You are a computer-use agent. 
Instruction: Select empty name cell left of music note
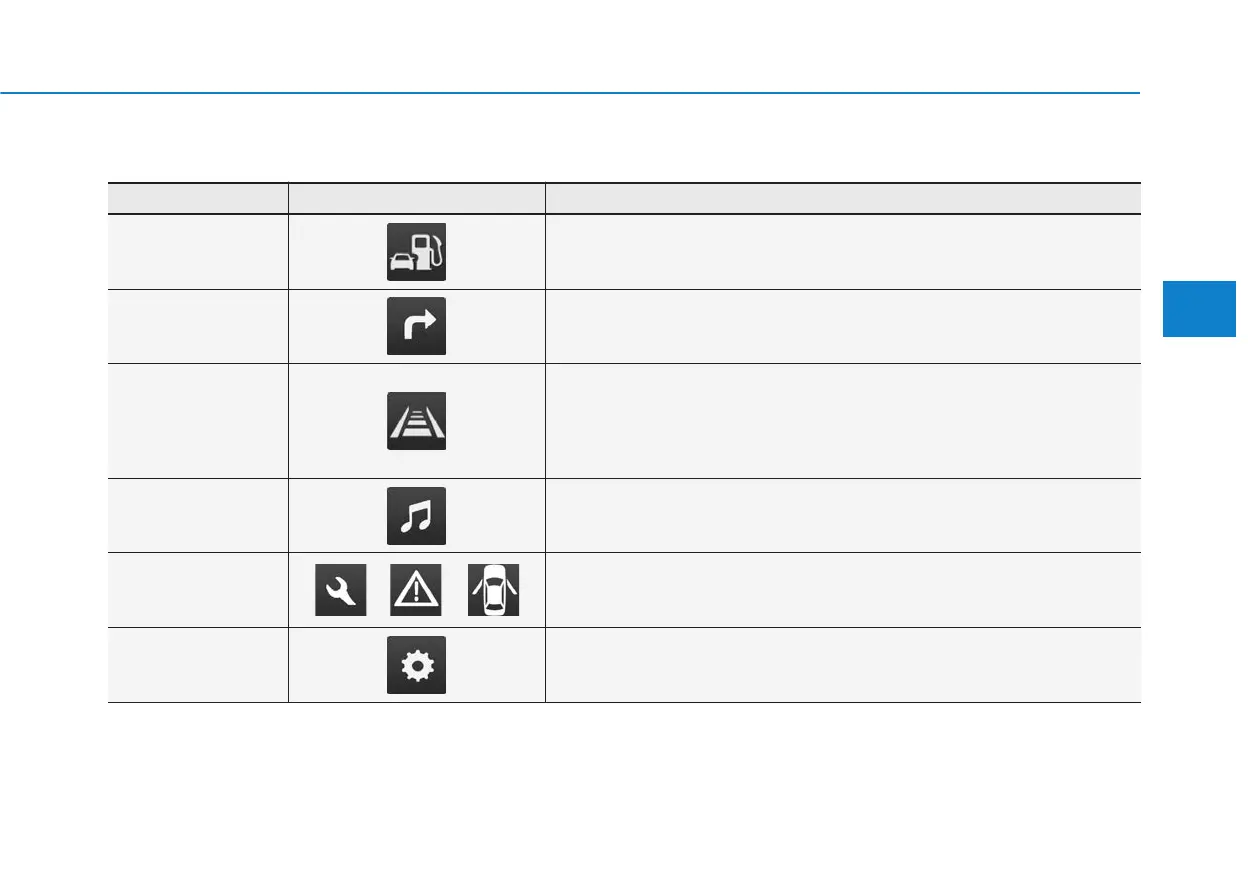198,516
